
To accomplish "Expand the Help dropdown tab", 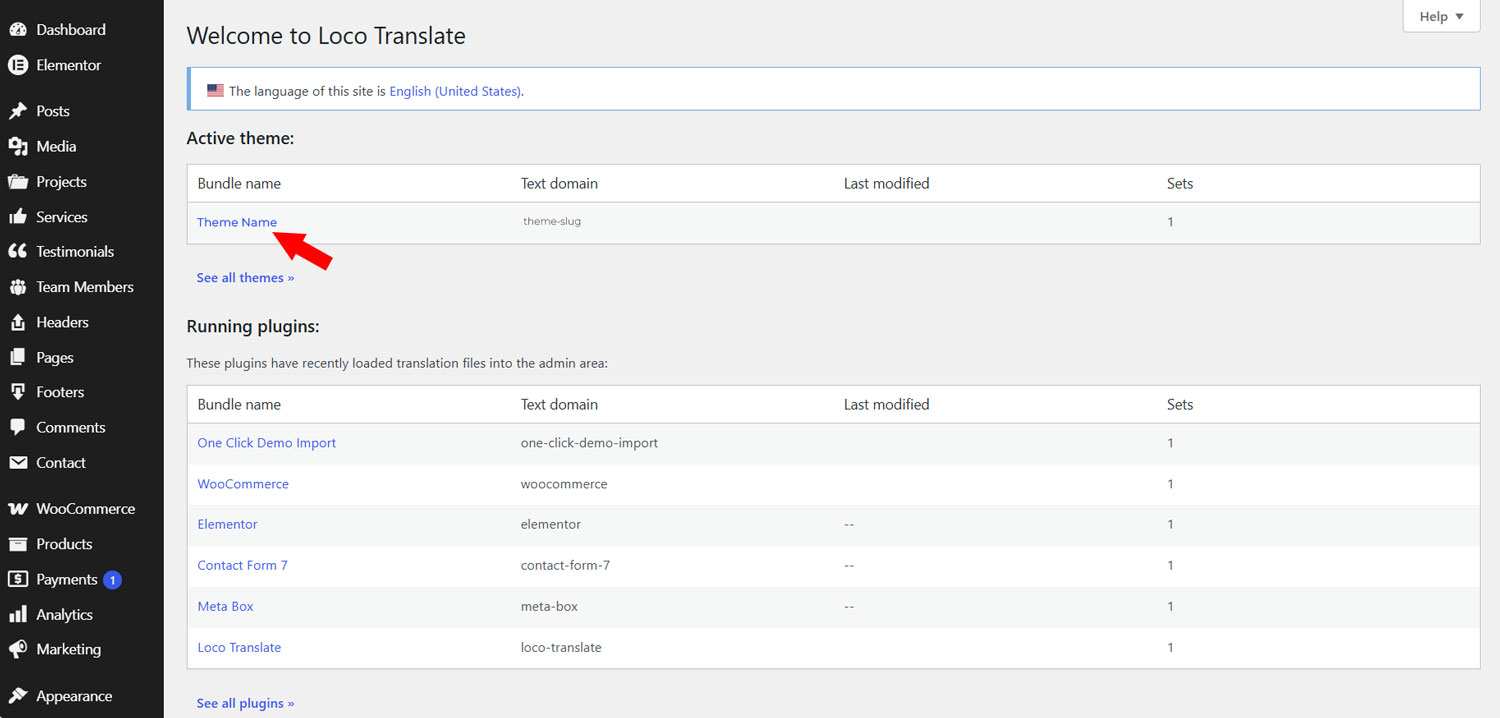I will 1441,17.
